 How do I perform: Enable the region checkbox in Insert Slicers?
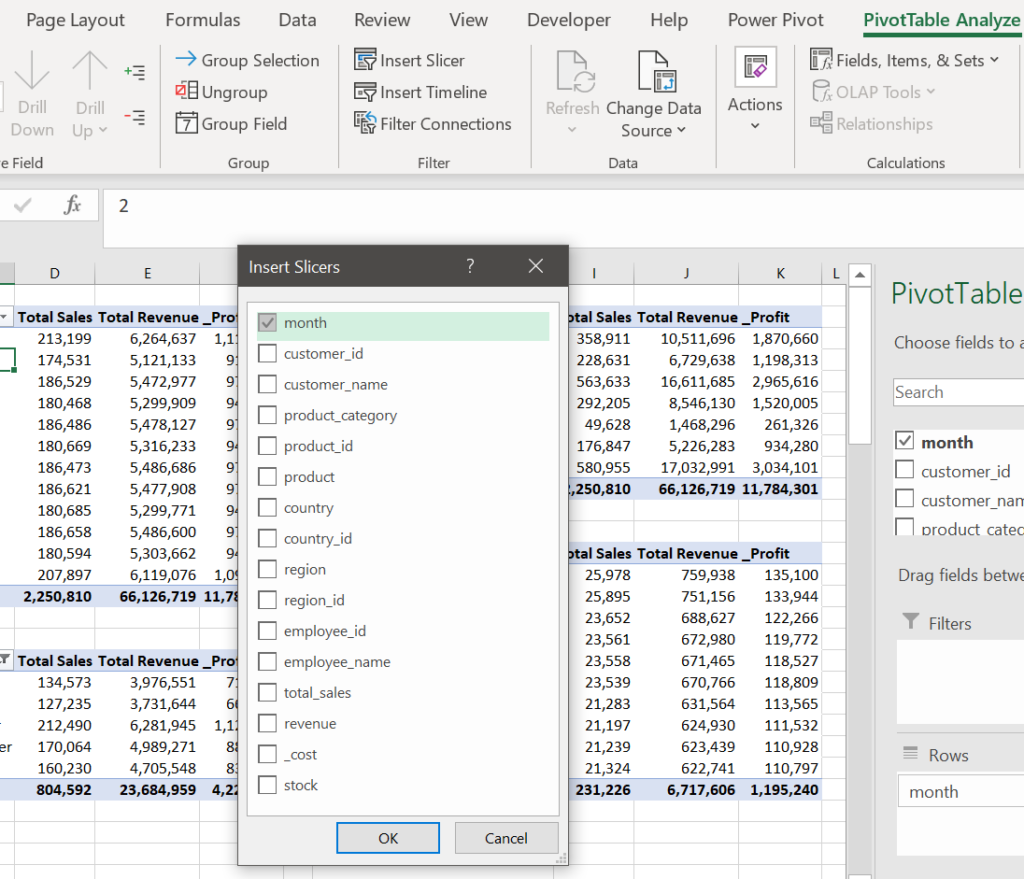[x=268, y=569]
